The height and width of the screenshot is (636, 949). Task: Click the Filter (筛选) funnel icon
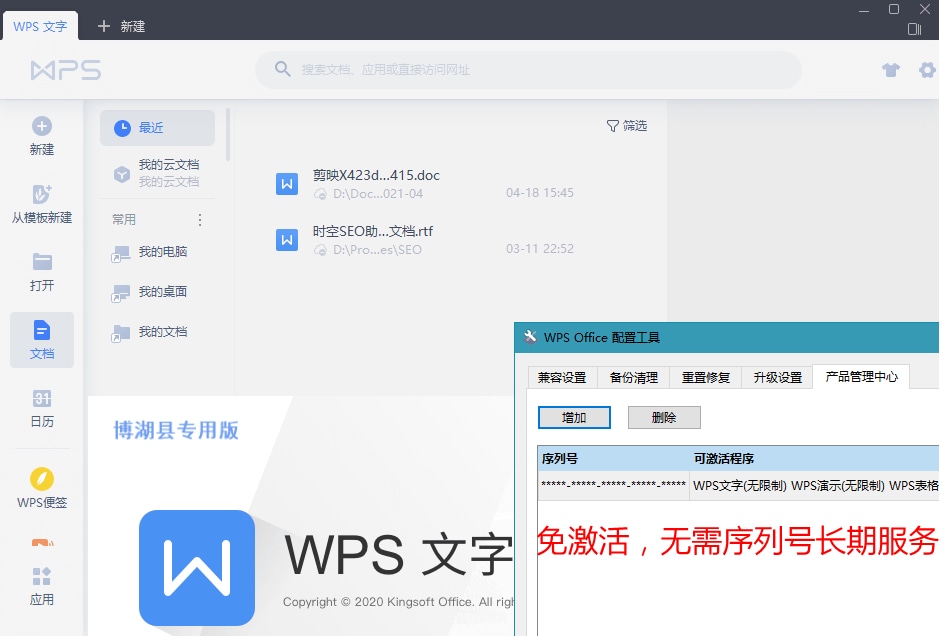(612, 126)
